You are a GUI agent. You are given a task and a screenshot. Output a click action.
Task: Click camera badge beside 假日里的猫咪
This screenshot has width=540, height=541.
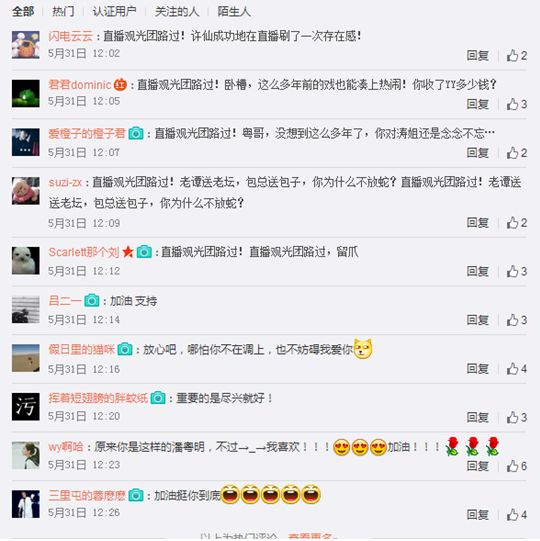[x=125, y=349]
